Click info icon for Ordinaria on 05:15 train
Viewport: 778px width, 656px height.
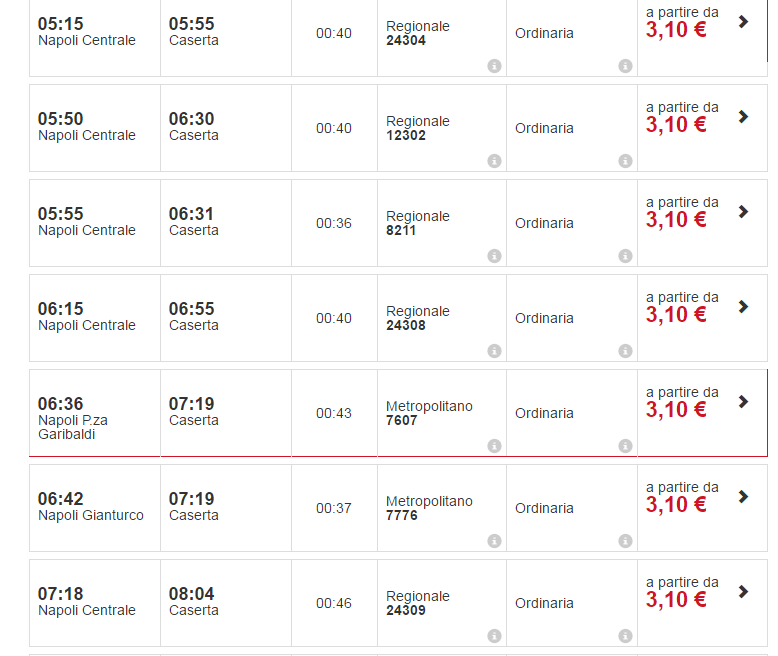[x=625, y=66]
